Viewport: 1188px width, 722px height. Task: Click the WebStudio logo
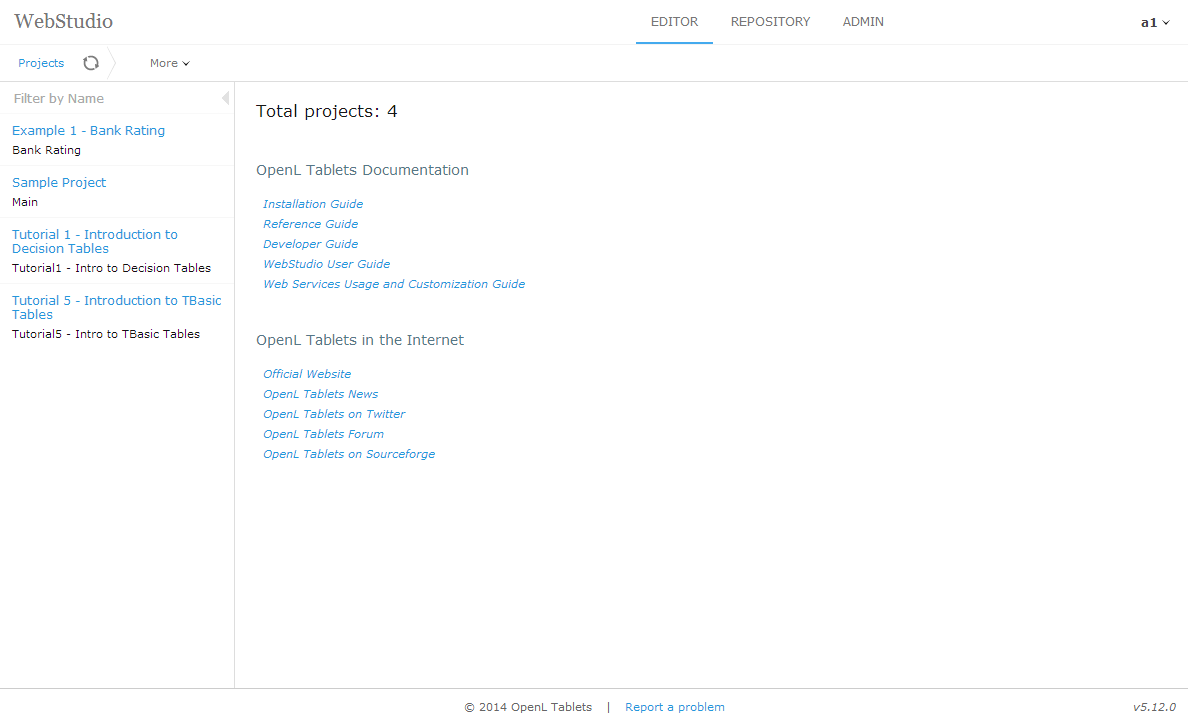click(x=63, y=21)
